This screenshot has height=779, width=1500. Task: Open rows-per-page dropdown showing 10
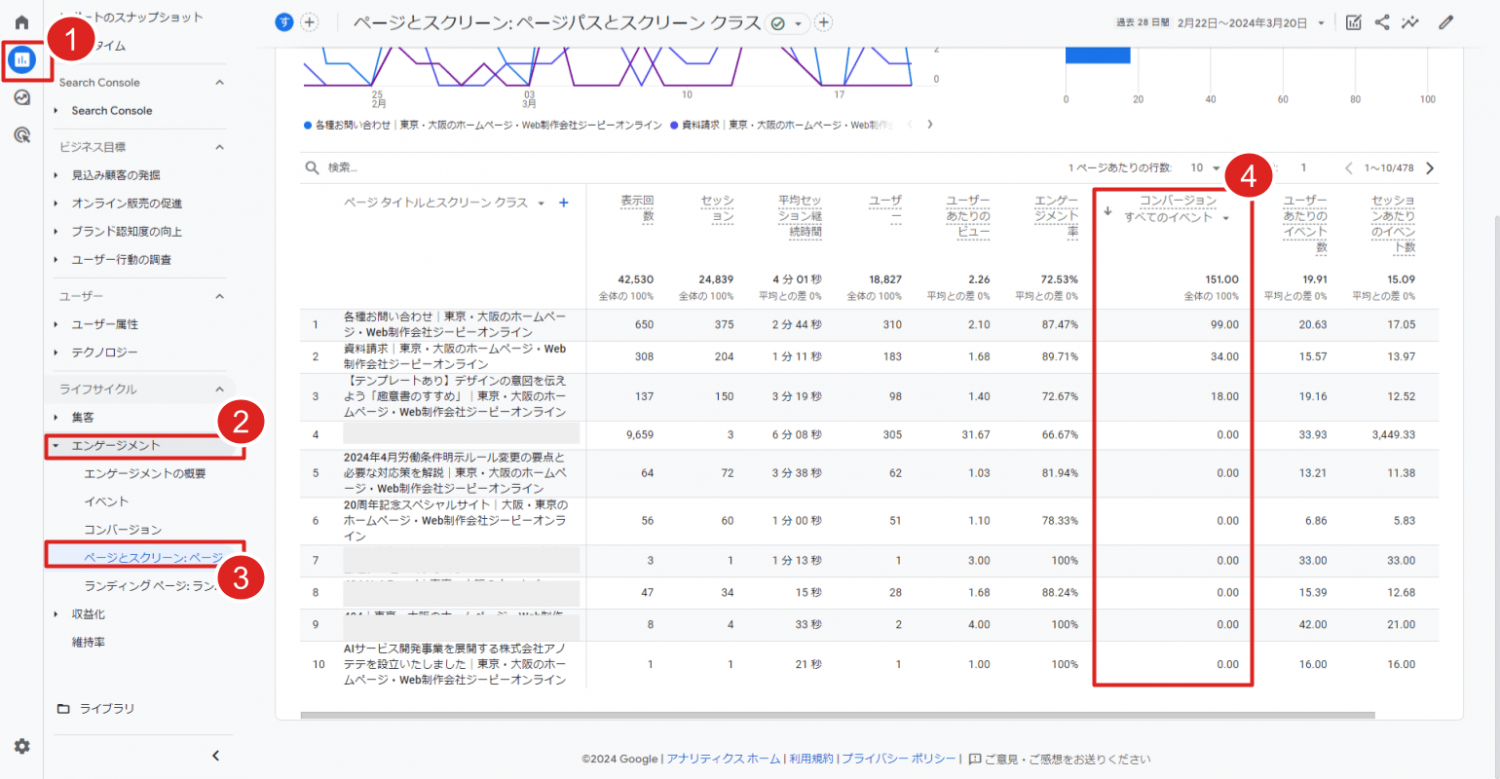coord(1205,168)
